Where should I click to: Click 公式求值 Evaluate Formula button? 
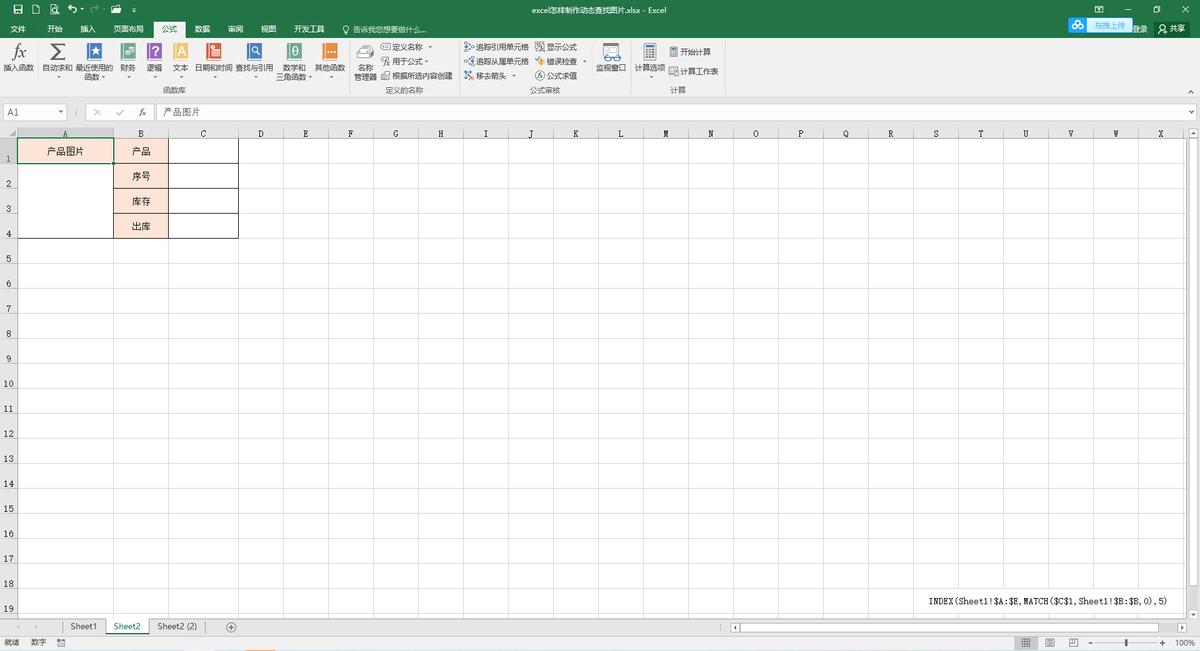[556, 76]
